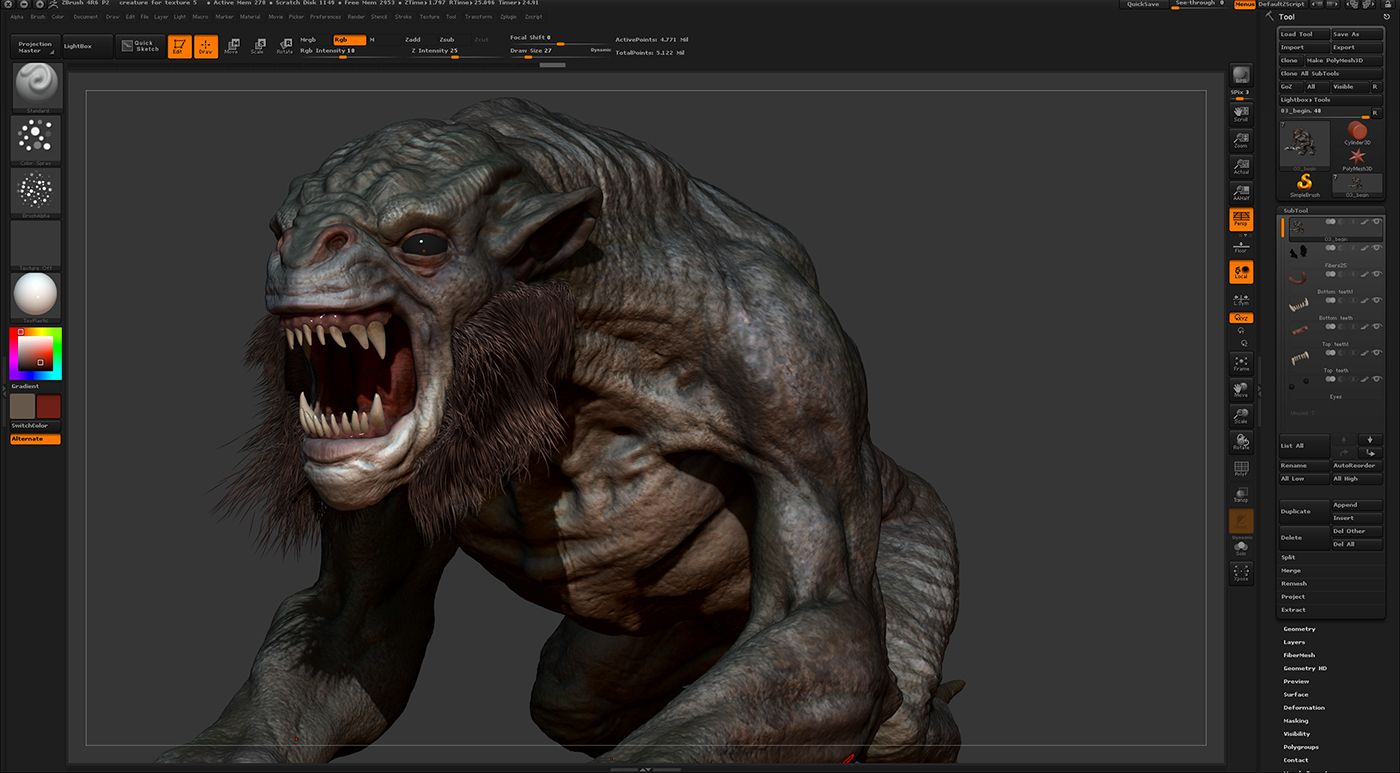Expand the Geometry section

coord(1299,629)
